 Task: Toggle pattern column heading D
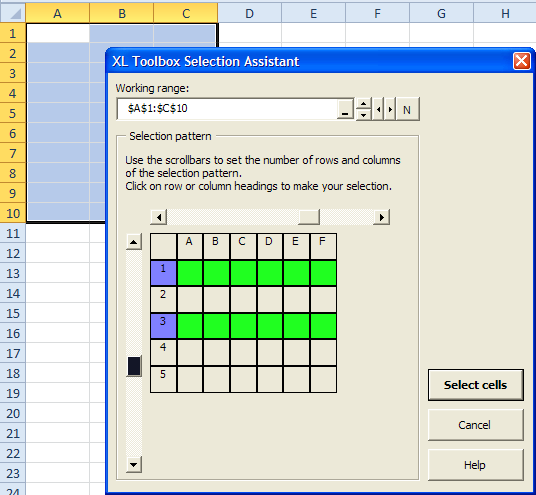click(x=269, y=246)
